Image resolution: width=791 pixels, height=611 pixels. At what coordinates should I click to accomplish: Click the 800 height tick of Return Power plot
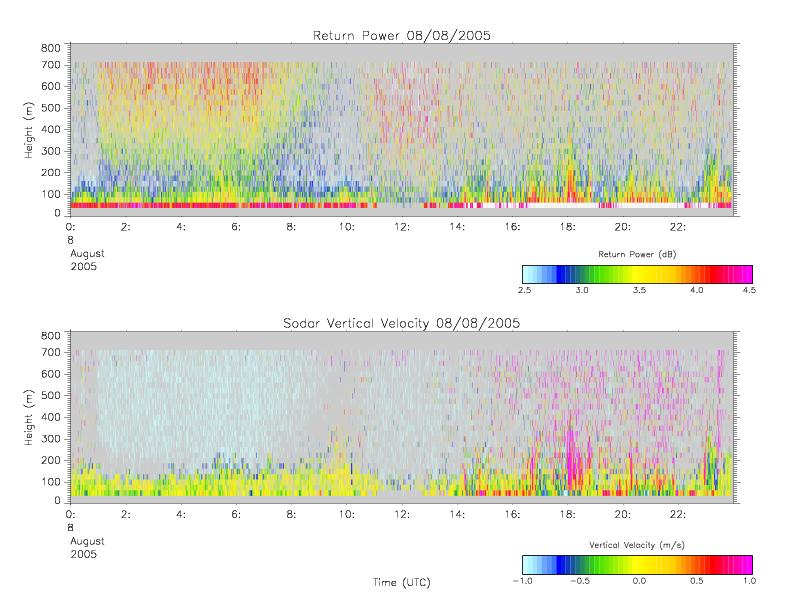pos(50,48)
